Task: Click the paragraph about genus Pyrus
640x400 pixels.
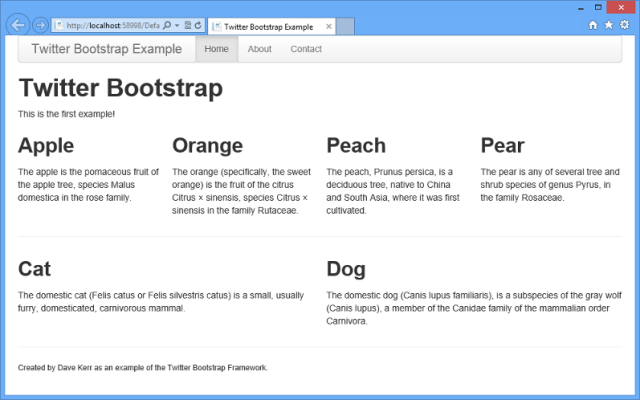Action: (550, 185)
